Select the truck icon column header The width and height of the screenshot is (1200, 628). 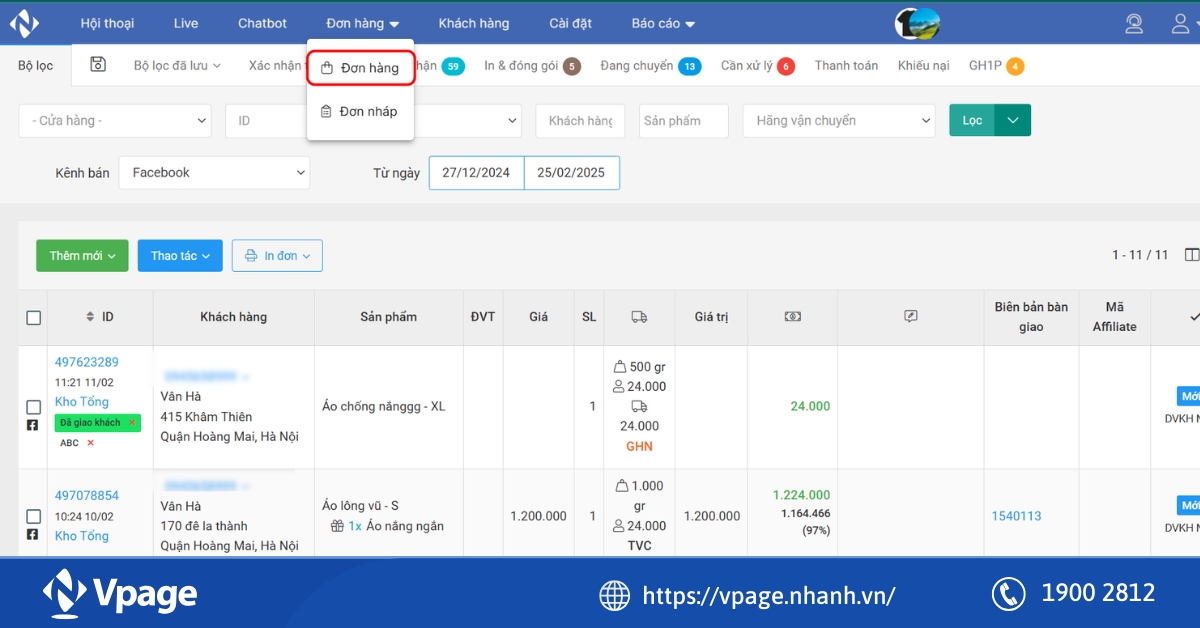(639, 317)
